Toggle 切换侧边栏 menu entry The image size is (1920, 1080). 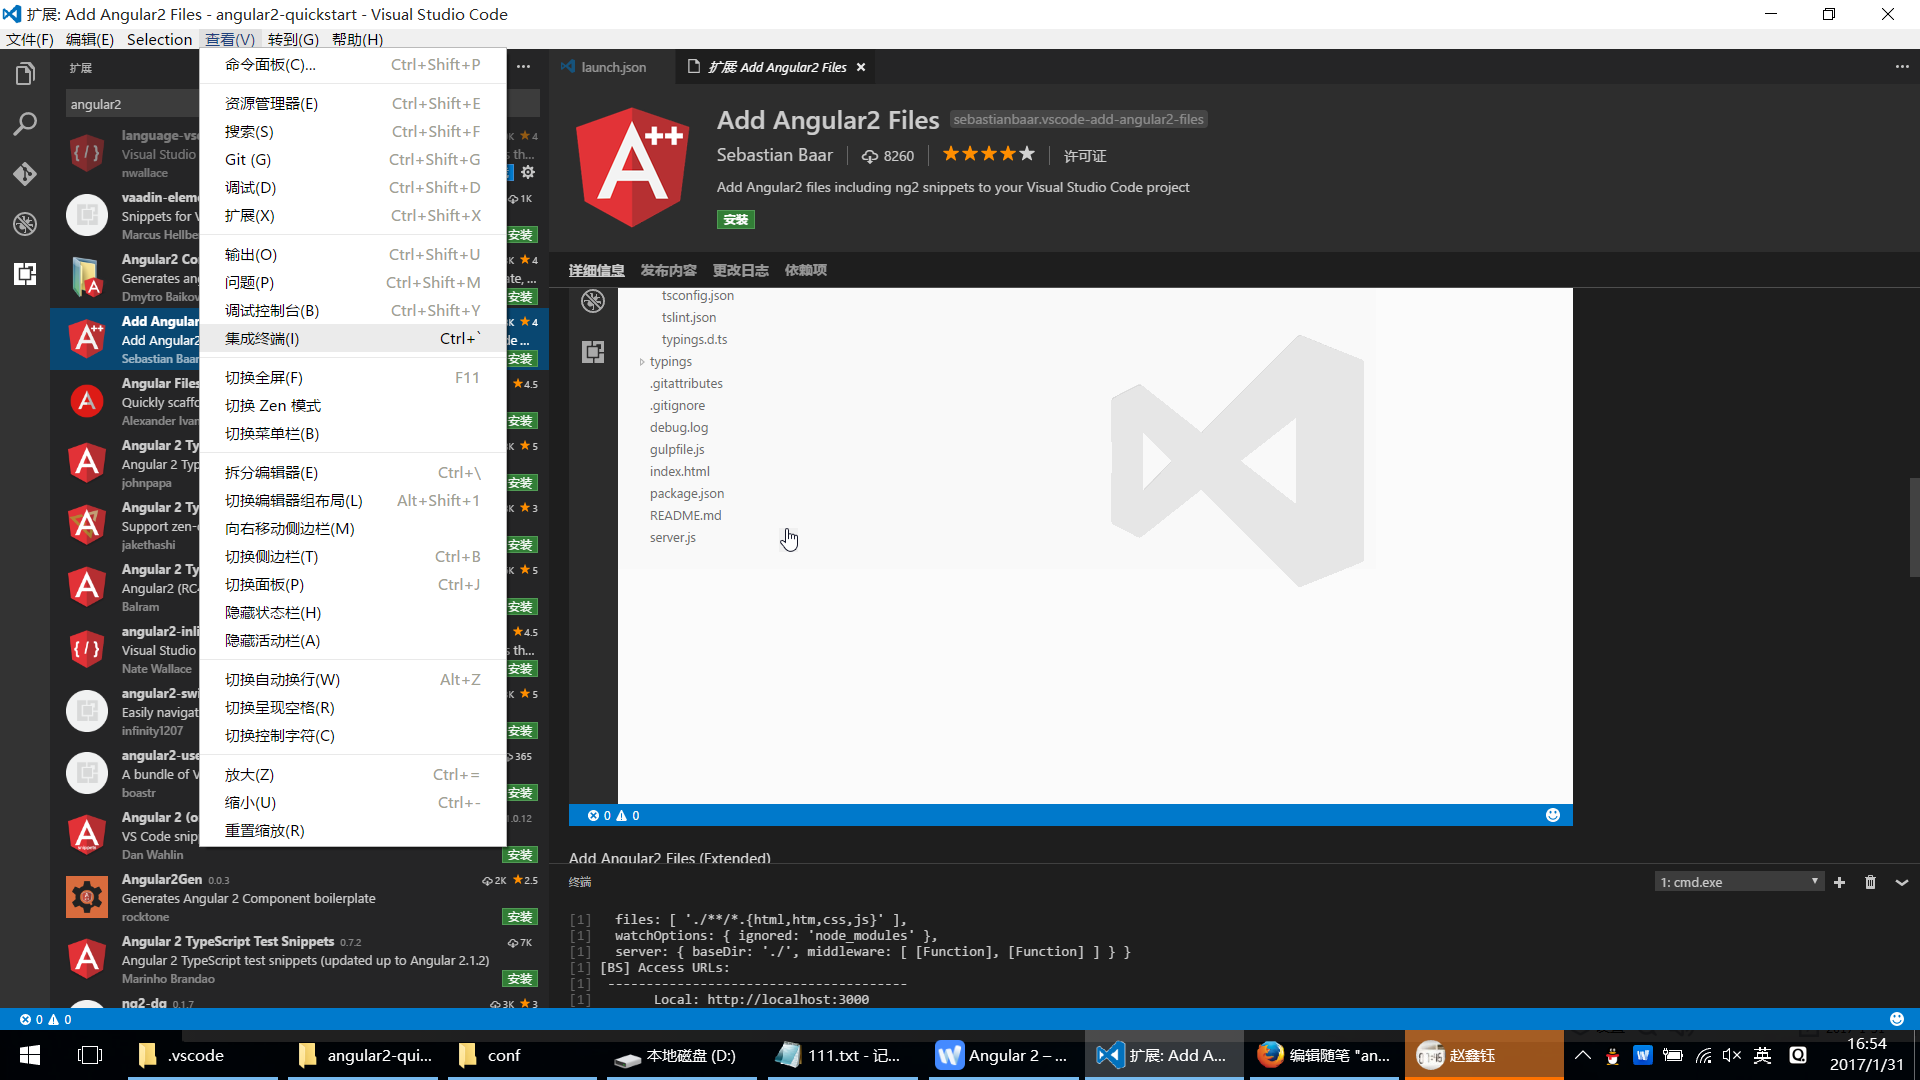point(352,556)
